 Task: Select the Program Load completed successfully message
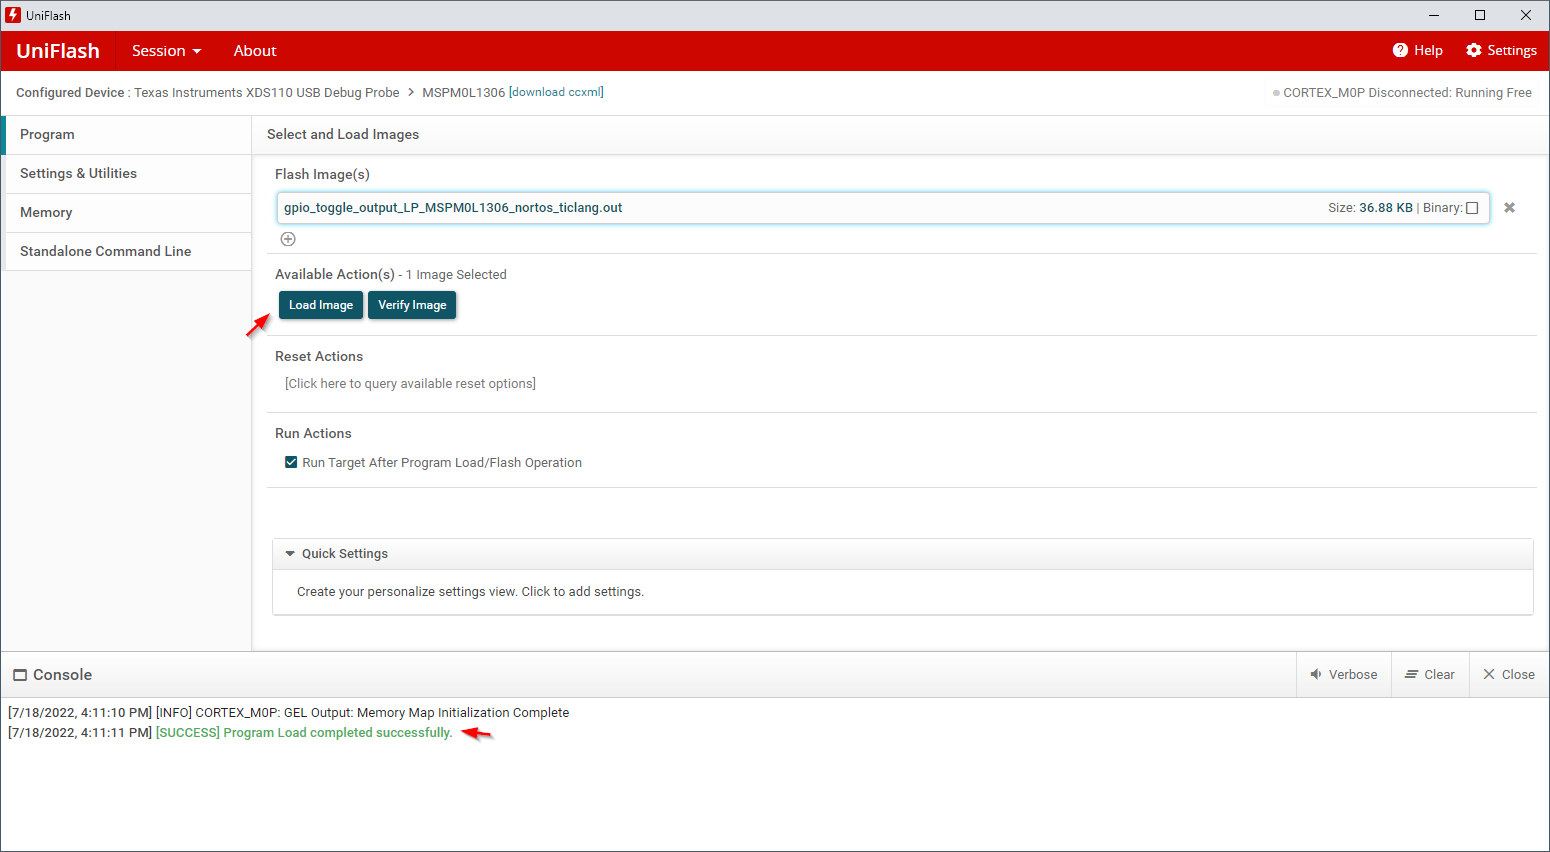[304, 733]
